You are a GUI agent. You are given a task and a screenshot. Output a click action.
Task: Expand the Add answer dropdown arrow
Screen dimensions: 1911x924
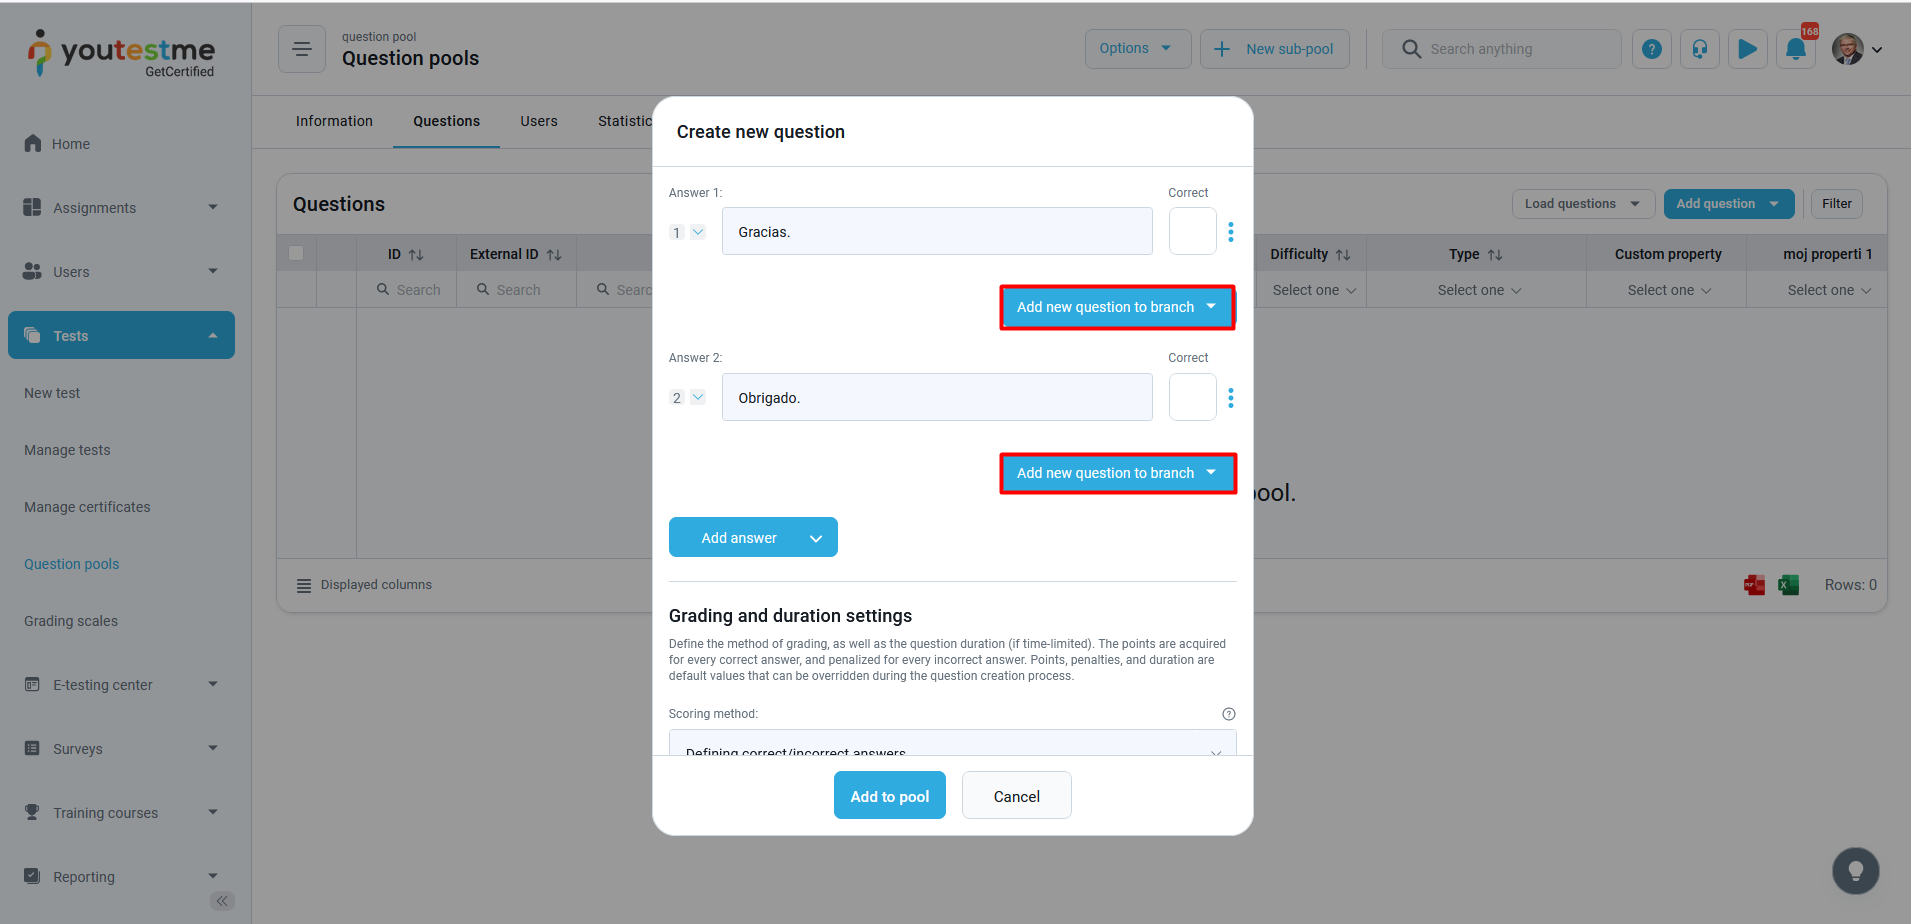click(816, 538)
